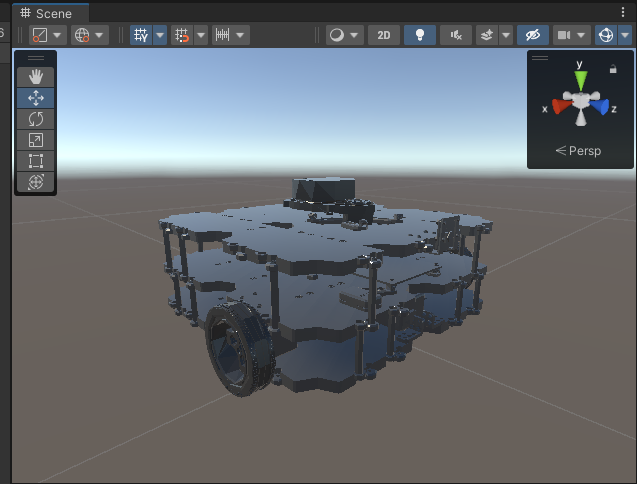Click the center cube of orientation gizmo
The width and height of the screenshot is (637, 484).
point(581,100)
